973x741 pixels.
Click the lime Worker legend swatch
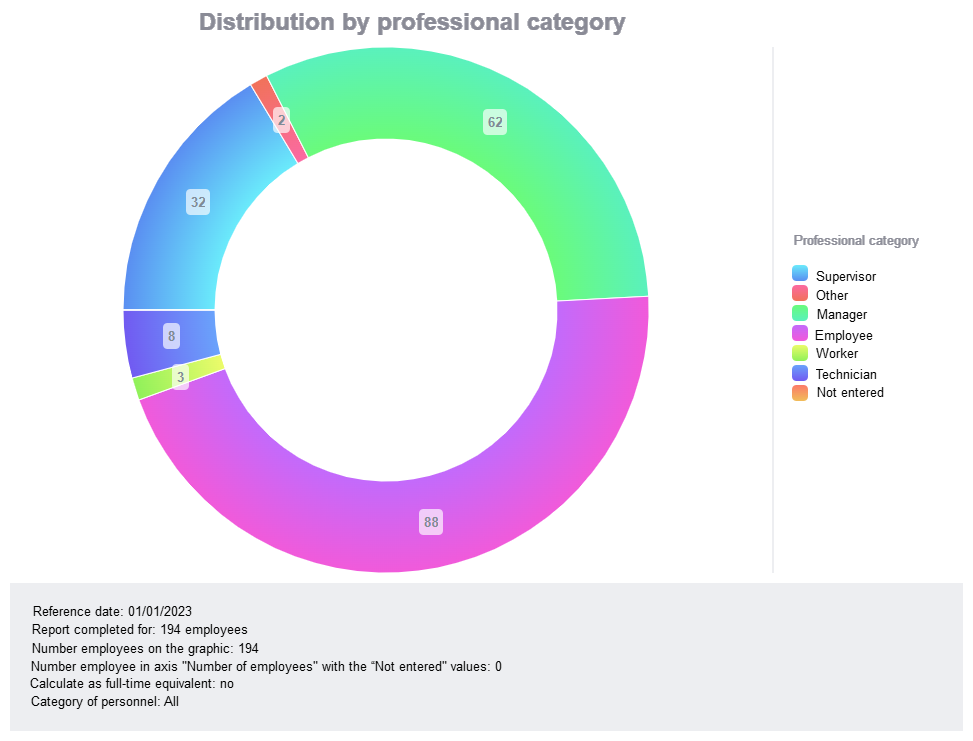(x=800, y=353)
